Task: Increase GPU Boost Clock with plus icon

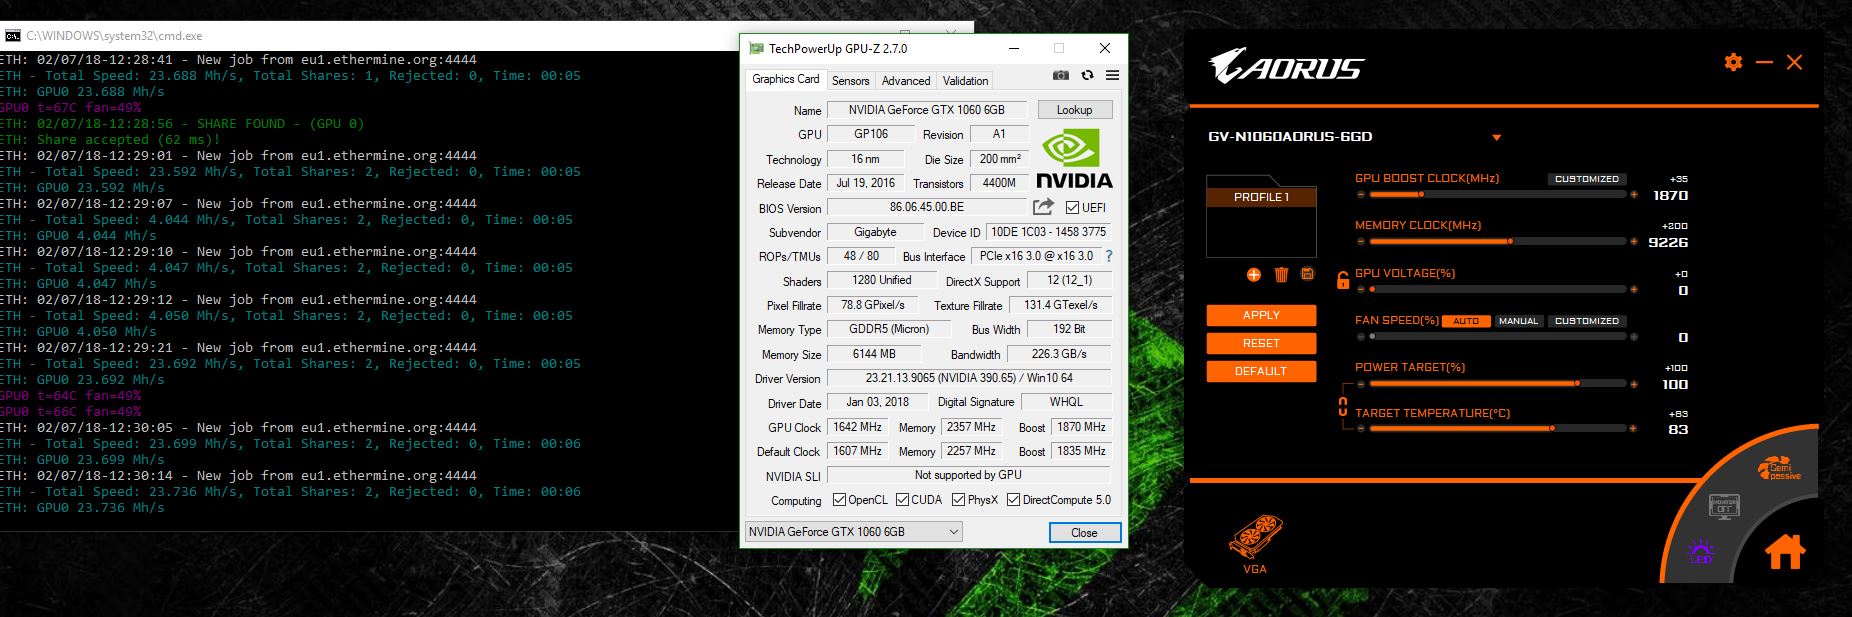Action: 1634,195
